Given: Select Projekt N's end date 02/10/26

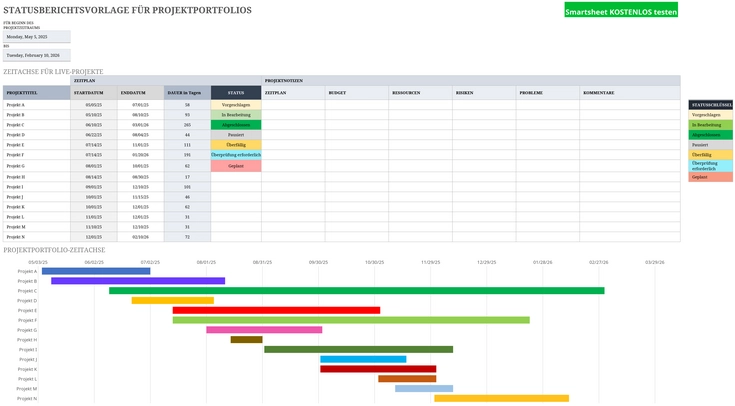Looking at the screenshot, I should (x=141, y=237).
